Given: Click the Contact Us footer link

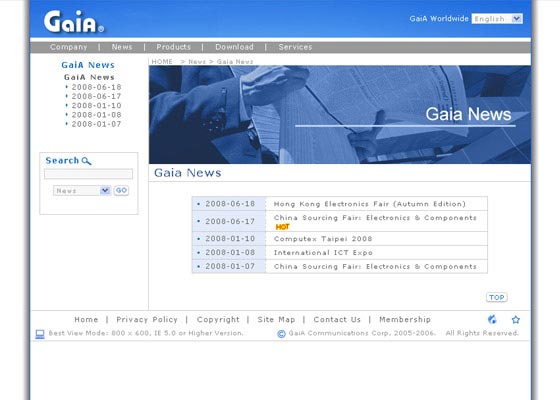Looking at the screenshot, I should pos(337,320).
